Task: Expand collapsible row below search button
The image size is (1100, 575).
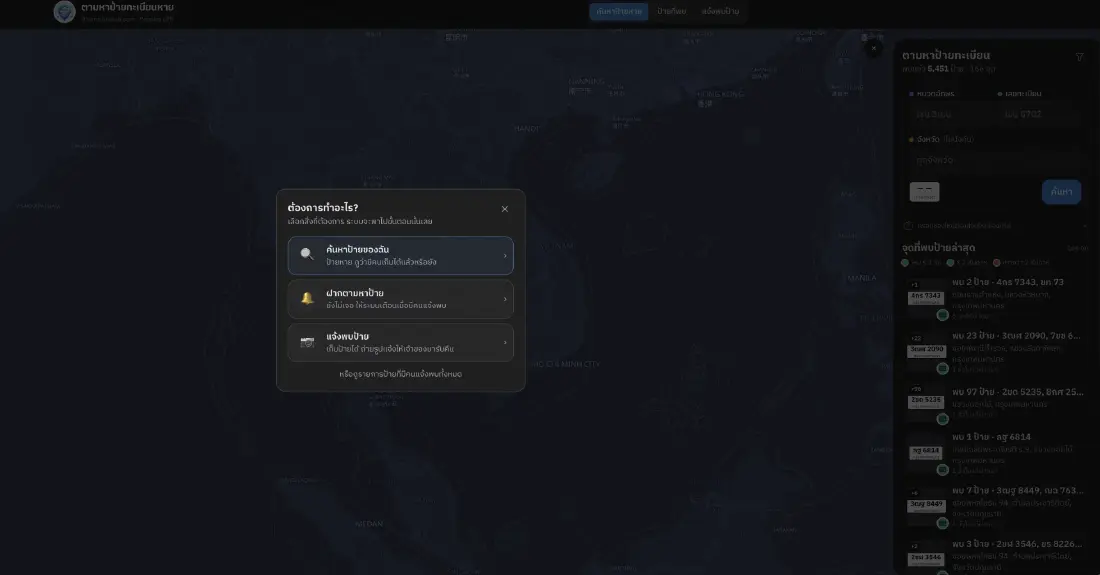Action: [x=995, y=226]
